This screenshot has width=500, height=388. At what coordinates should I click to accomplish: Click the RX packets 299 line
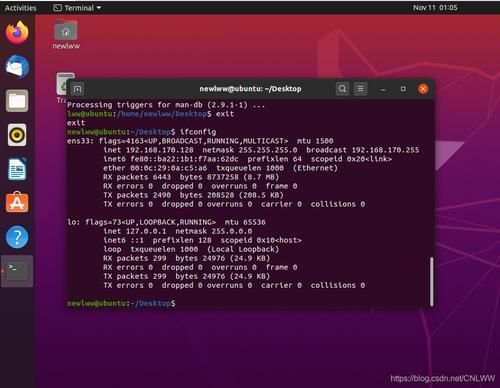click(x=187, y=258)
